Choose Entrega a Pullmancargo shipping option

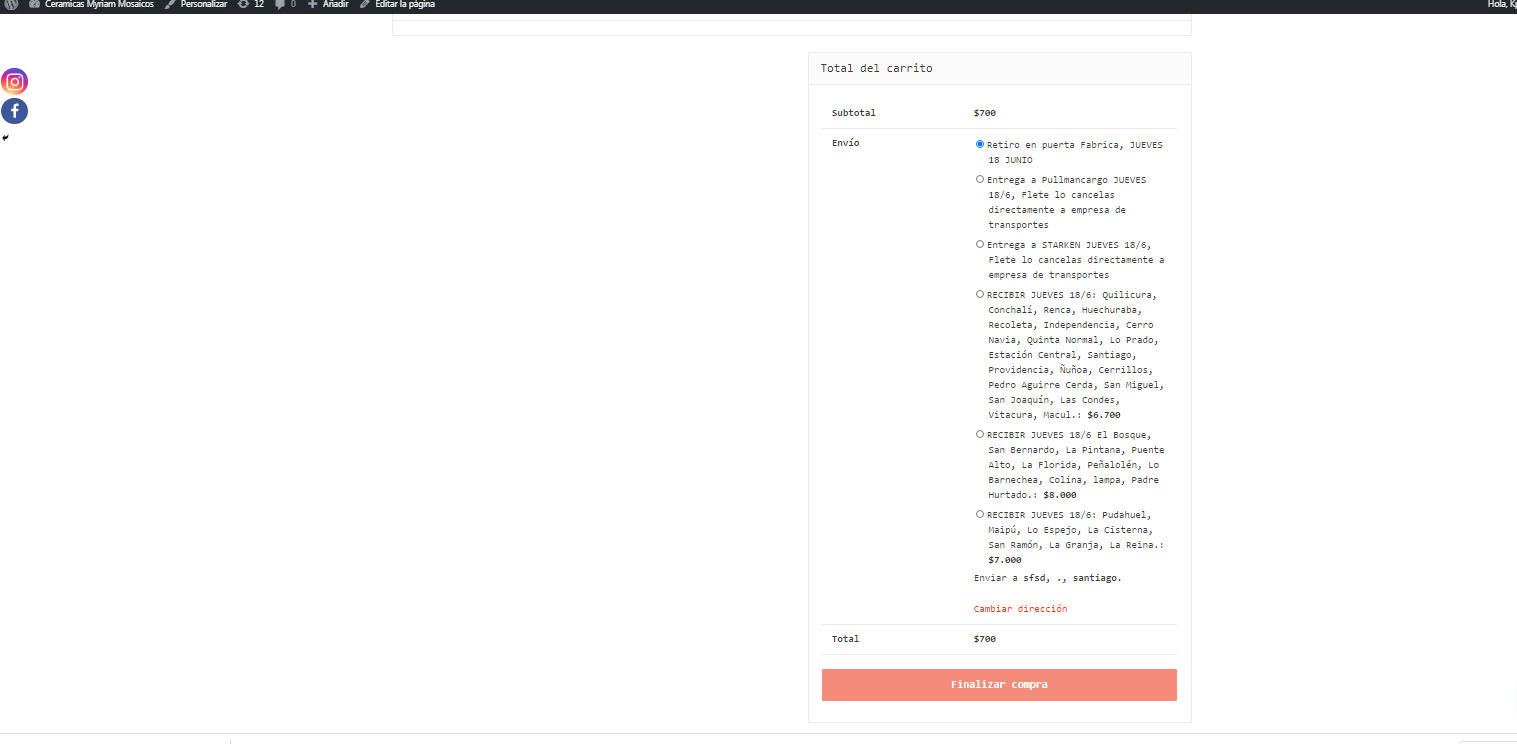point(980,179)
